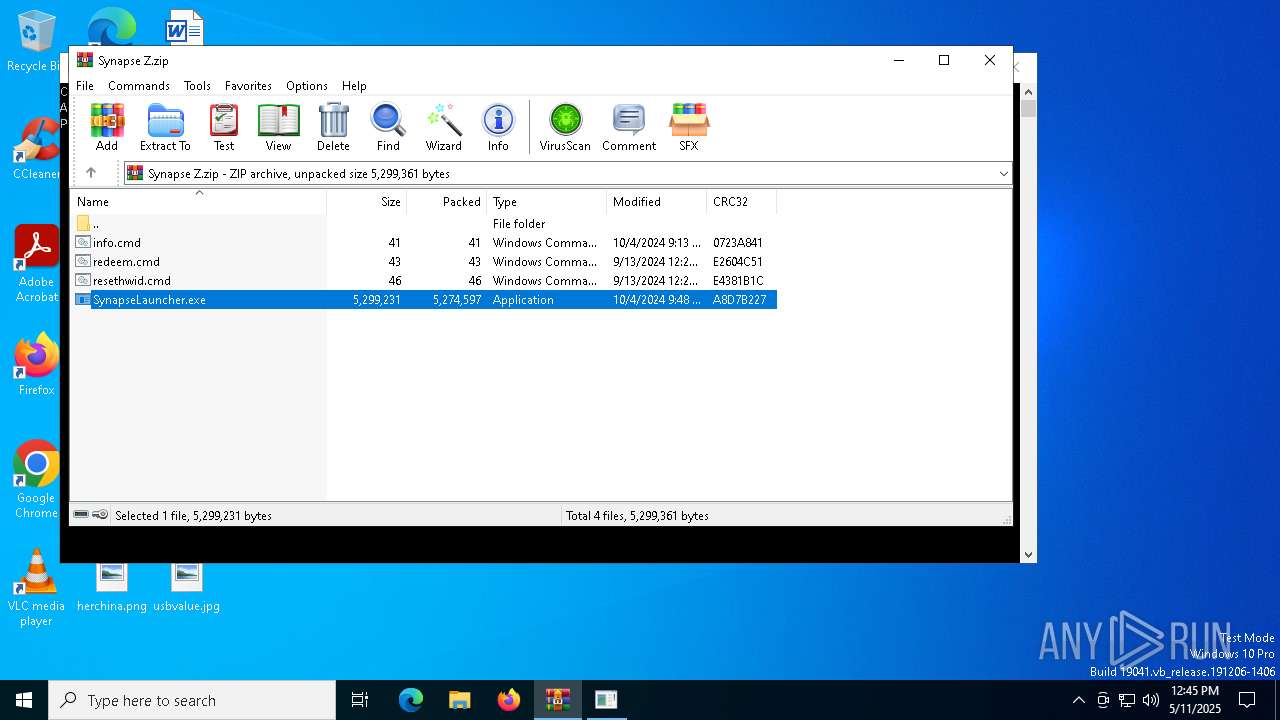Sort by Modified column header
This screenshot has width=1280, height=720.
click(x=657, y=201)
